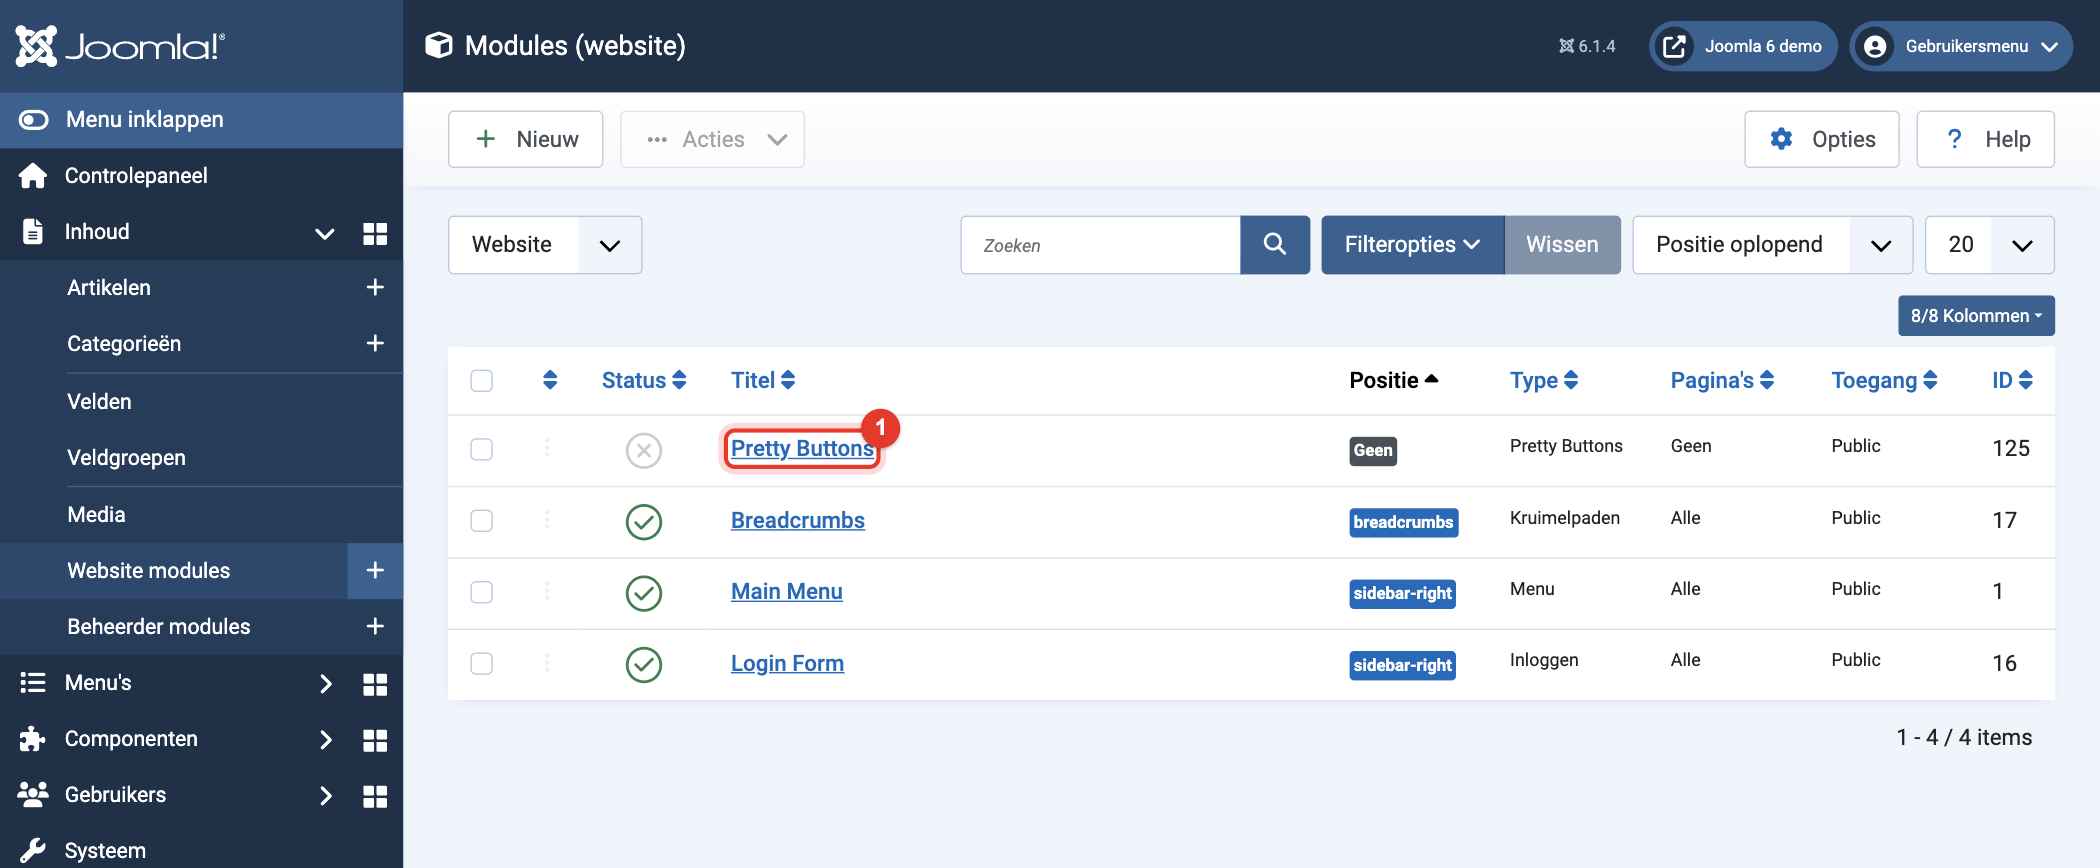Click the Joomla logo

tap(120, 46)
